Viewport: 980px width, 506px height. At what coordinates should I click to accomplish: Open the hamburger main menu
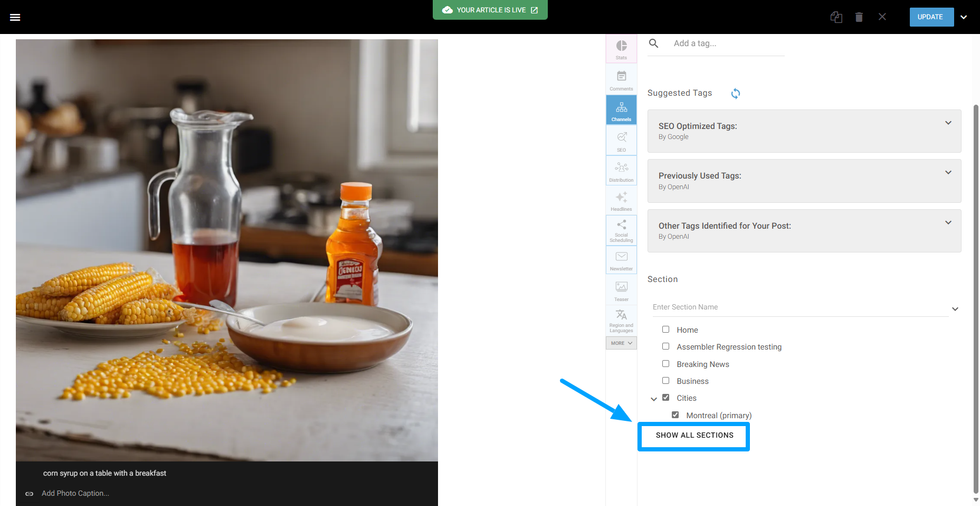click(x=15, y=17)
